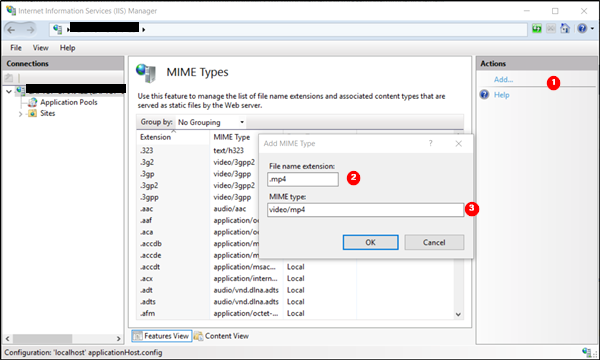Viewport: 600px width, 360px height.
Task: Expand the Sites tree node
Action: 20,114
